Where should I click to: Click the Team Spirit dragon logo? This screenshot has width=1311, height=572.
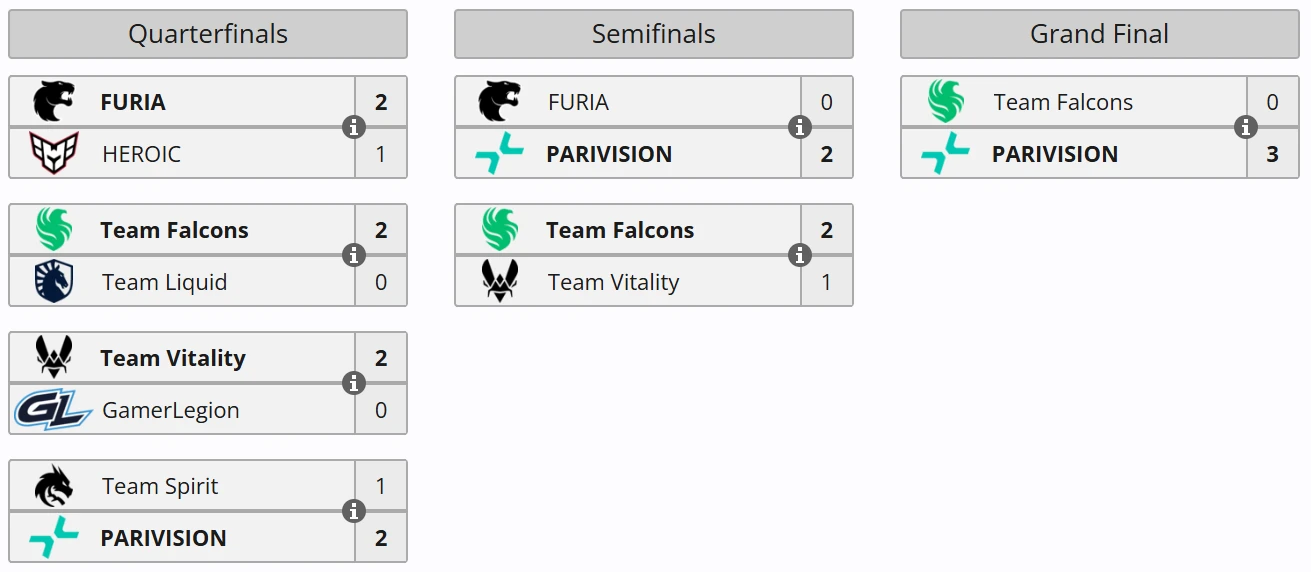(54, 486)
